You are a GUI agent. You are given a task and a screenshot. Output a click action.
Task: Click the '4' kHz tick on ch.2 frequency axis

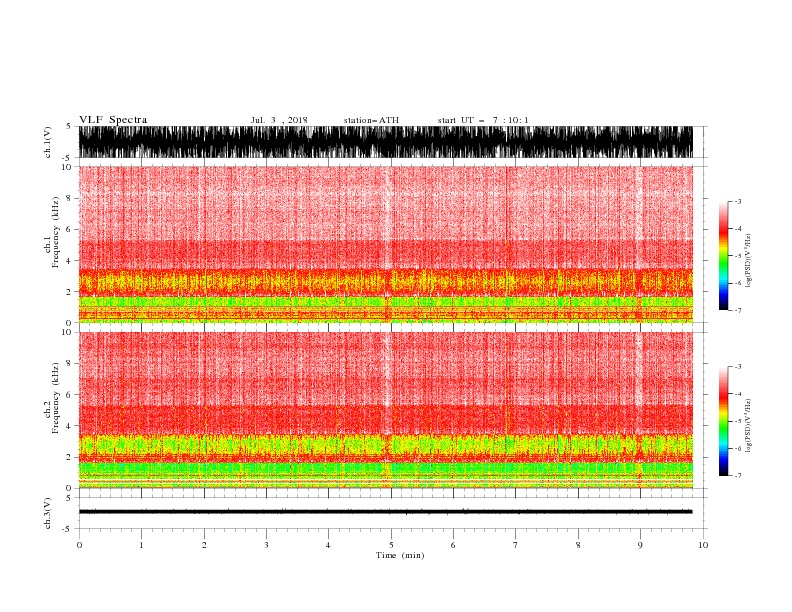pyautogui.click(x=69, y=426)
